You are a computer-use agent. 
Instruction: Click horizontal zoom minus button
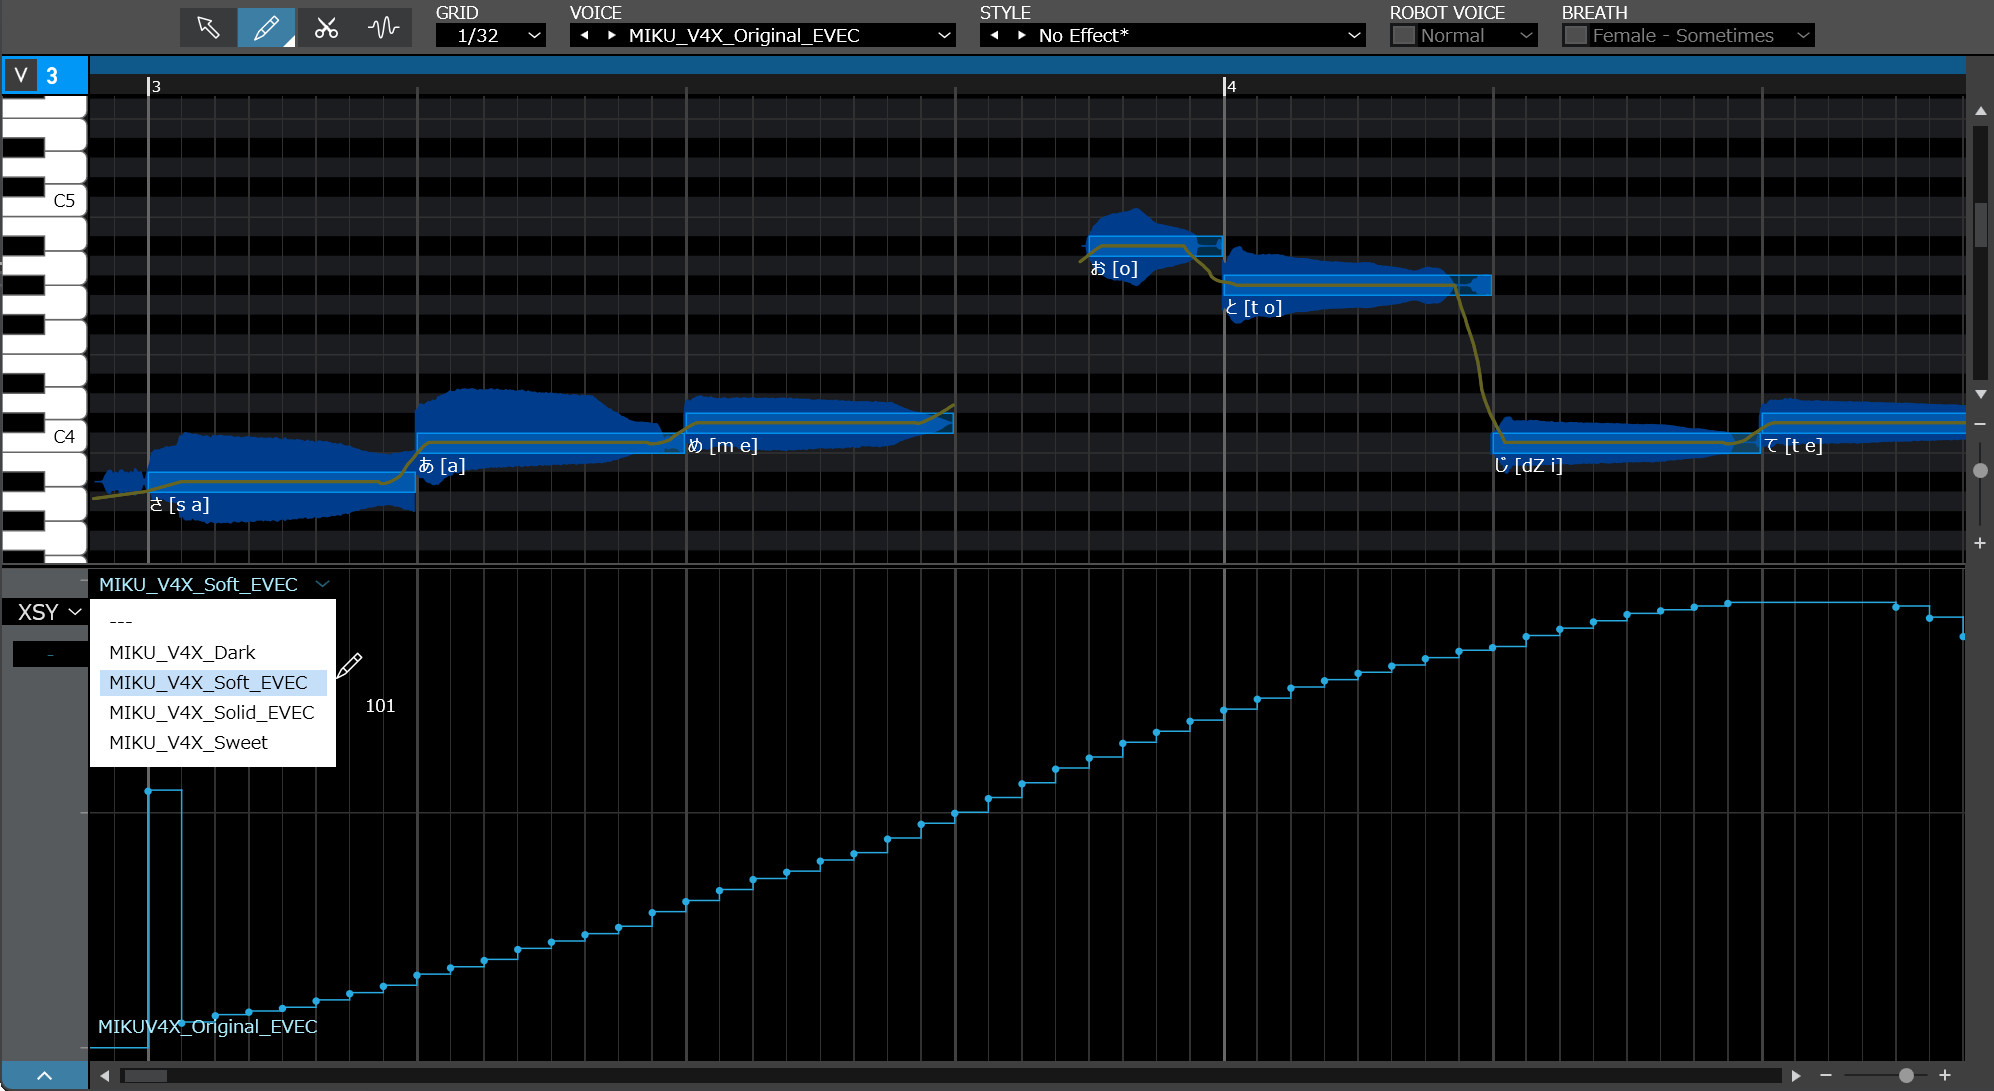tap(1826, 1075)
